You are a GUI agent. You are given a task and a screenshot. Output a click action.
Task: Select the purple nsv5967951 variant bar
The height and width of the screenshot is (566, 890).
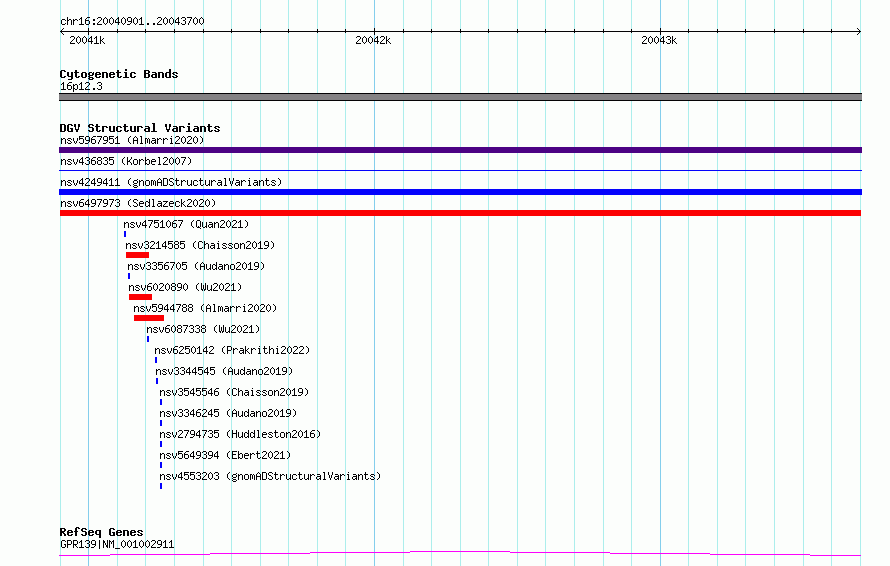[x=460, y=150]
